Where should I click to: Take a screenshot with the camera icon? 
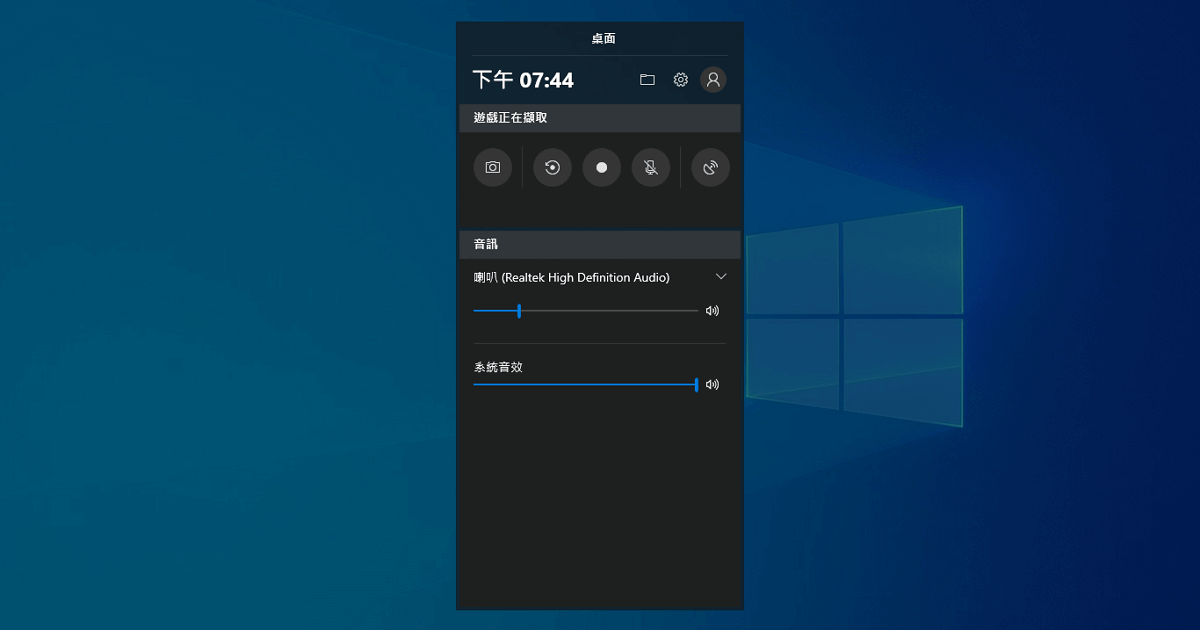492,168
